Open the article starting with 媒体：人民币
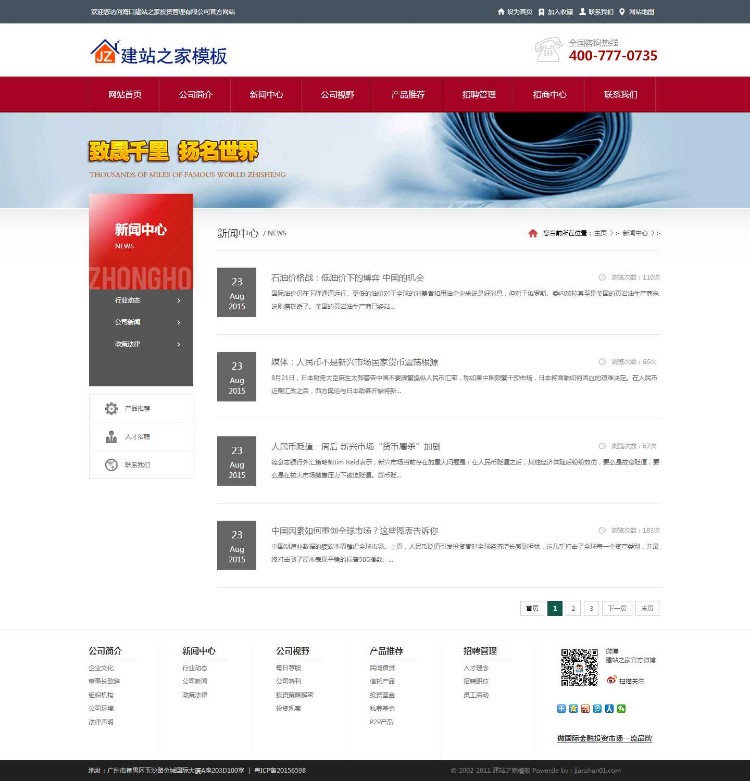This screenshot has height=781, width=750. 355,362
